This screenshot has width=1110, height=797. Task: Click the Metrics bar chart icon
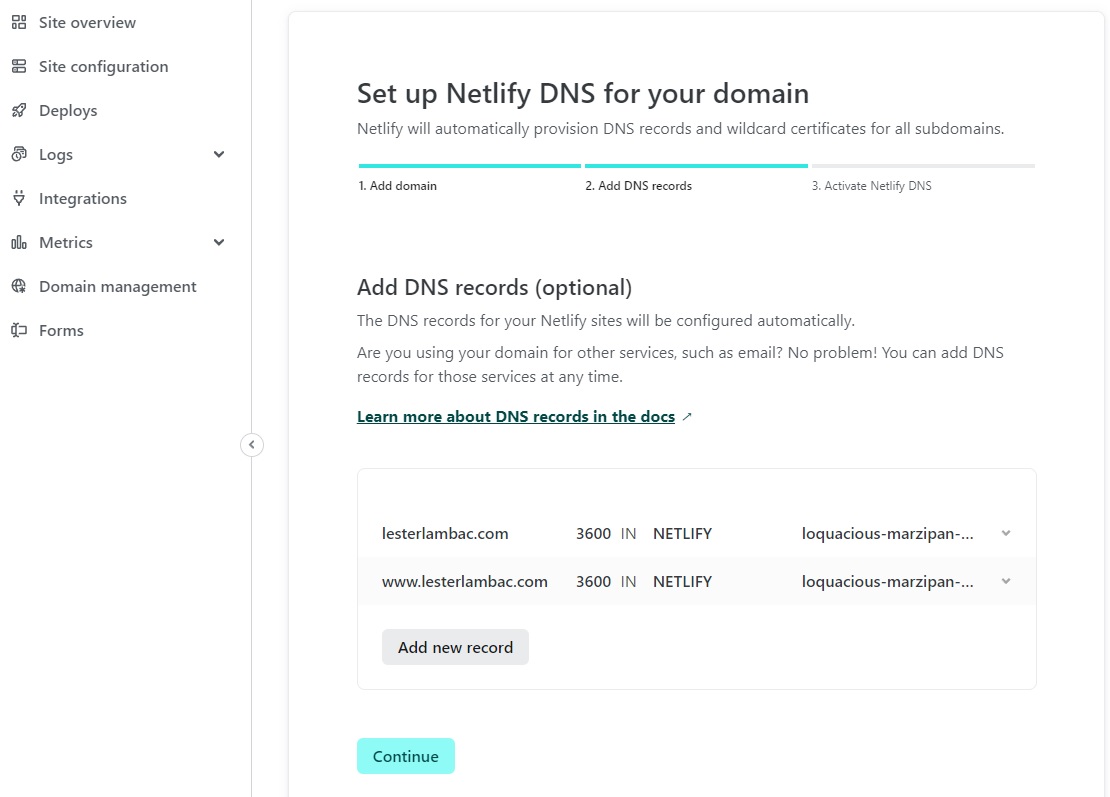pyautogui.click(x=19, y=243)
